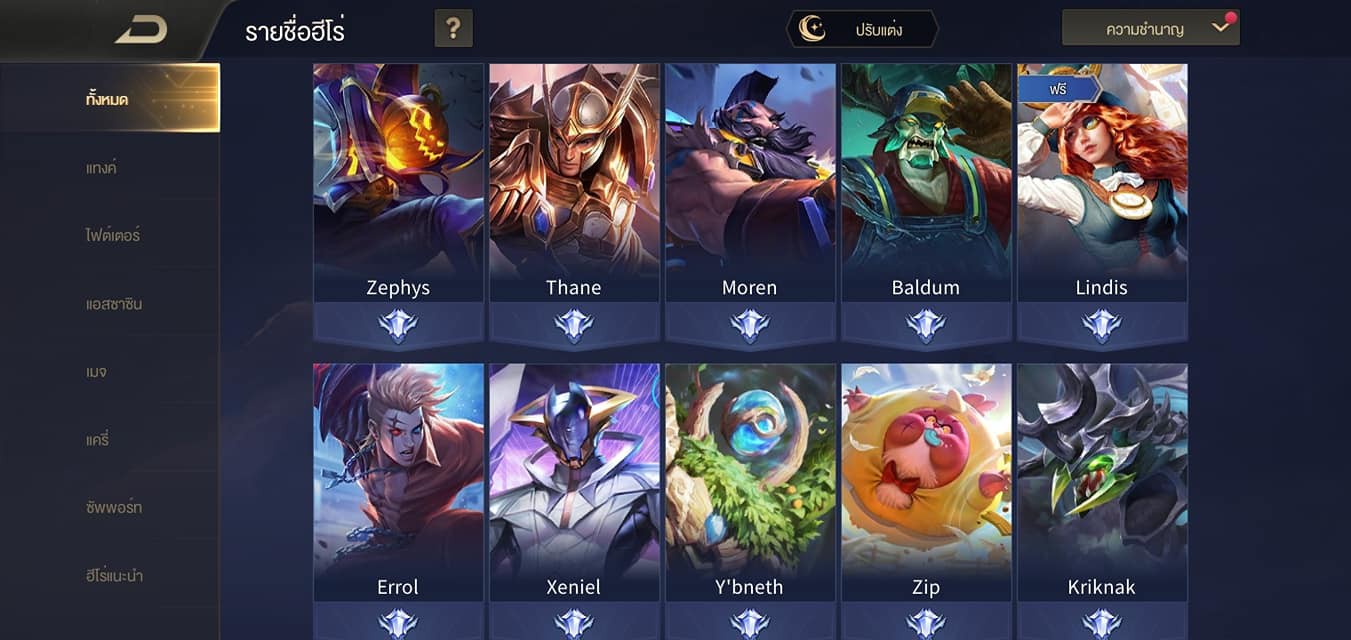Open the Kriknak hero portrait
The height and width of the screenshot is (640, 1351).
(x=1102, y=483)
